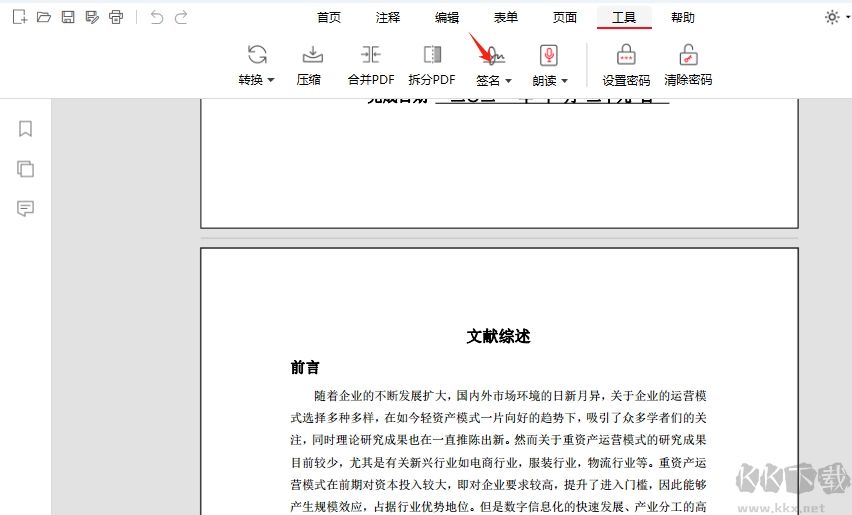Click the 文献综述 heading in the document
This screenshot has width=852, height=515.
coord(498,336)
